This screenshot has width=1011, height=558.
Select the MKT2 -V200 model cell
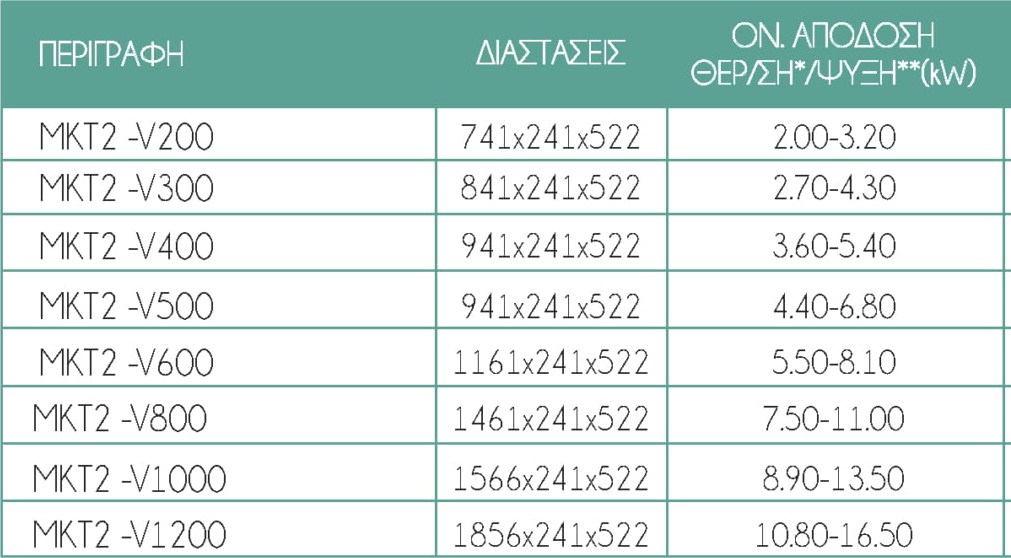(126, 137)
